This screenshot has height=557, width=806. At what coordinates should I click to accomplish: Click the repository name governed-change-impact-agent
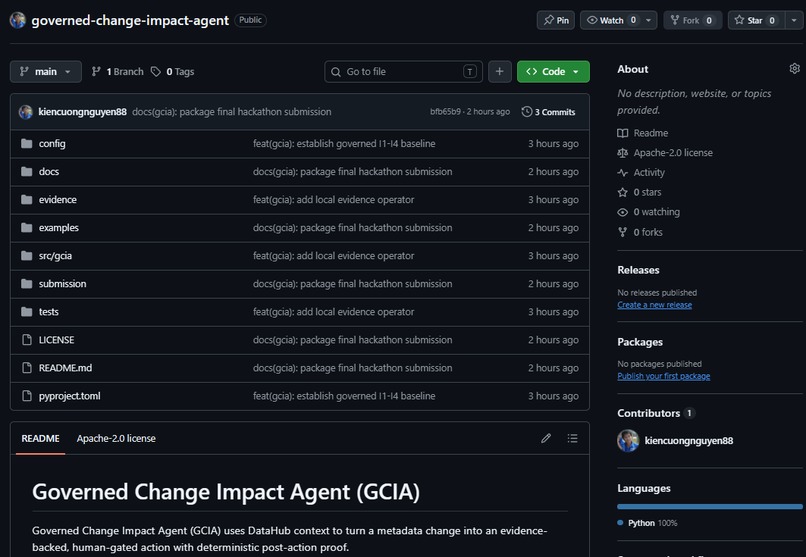tap(130, 20)
